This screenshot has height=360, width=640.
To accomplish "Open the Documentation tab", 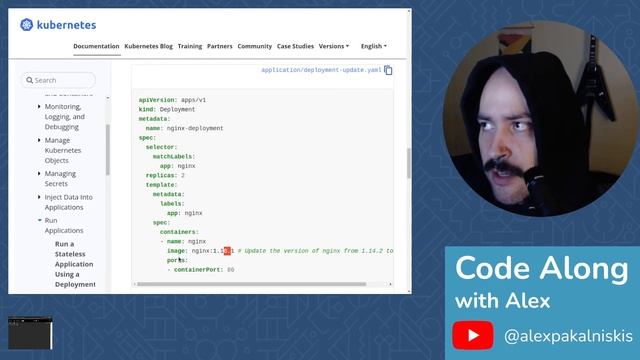I will coord(96,46).
